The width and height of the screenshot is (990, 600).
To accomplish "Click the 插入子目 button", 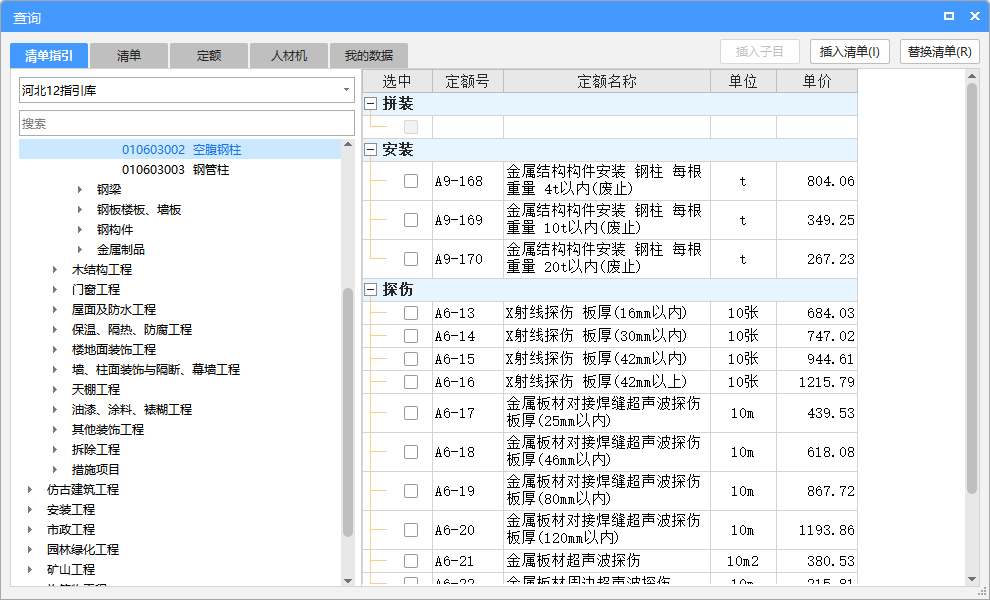I will click(760, 52).
